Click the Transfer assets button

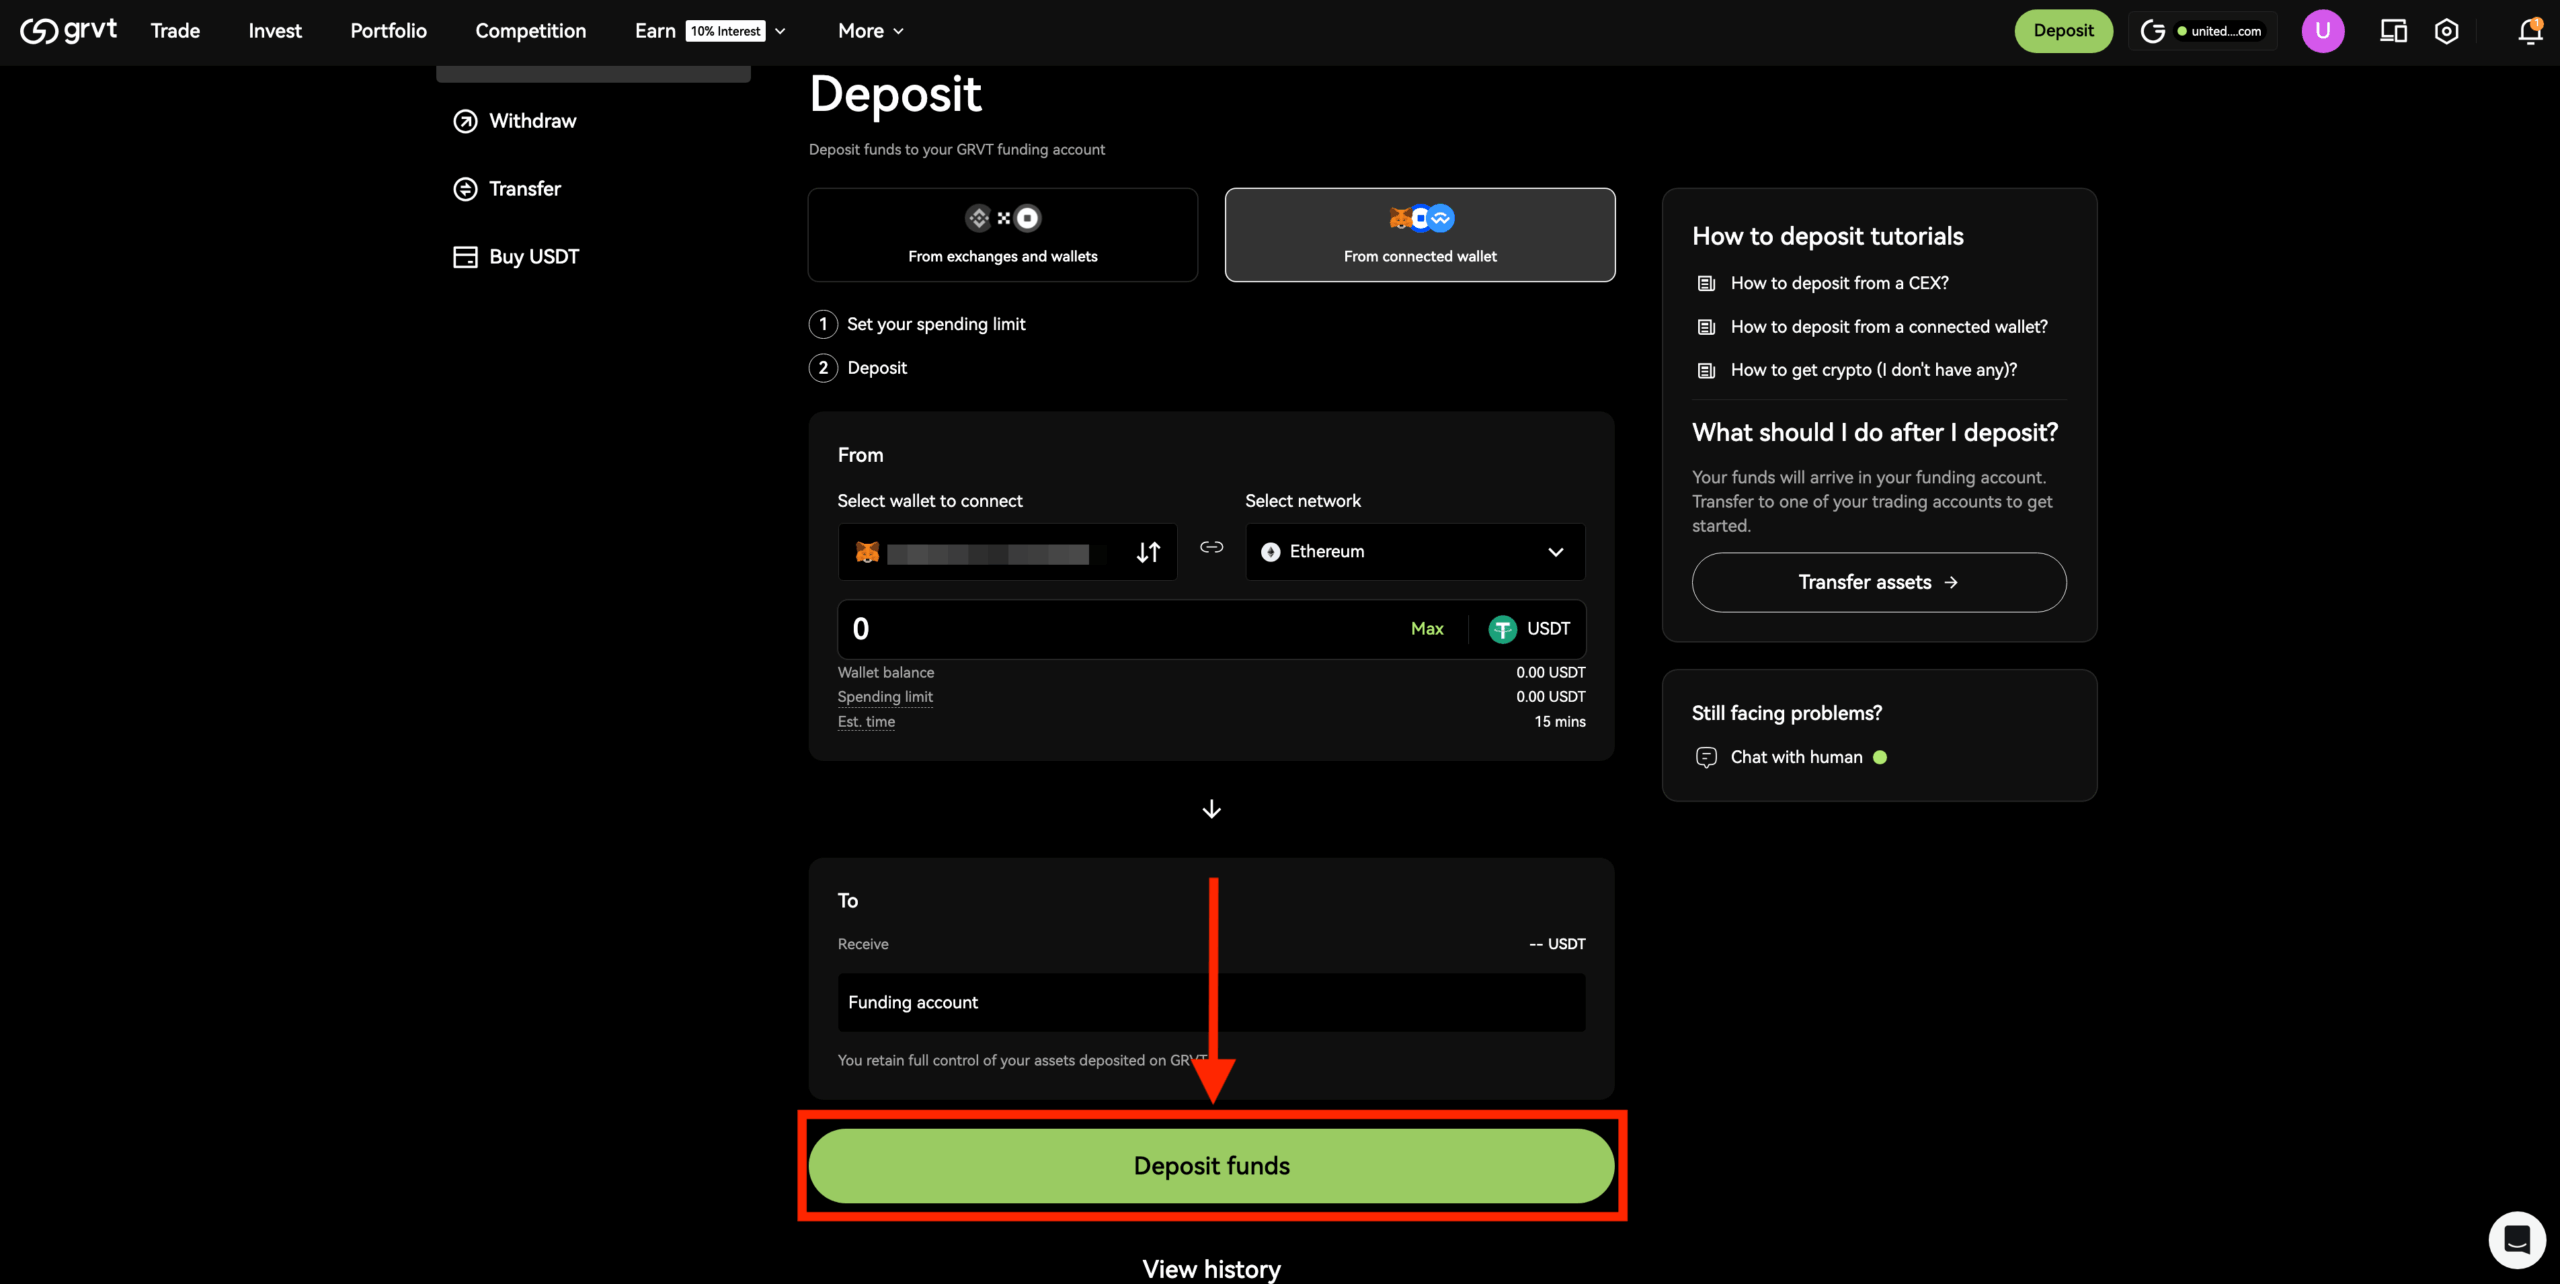[1878, 582]
